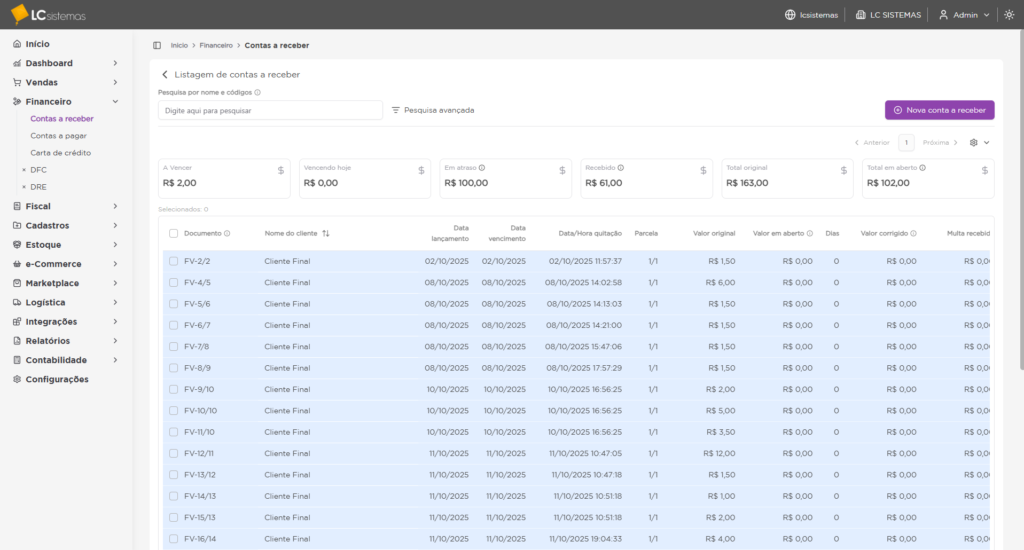
Task: Select the DRE menu item
Action: tap(39, 187)
